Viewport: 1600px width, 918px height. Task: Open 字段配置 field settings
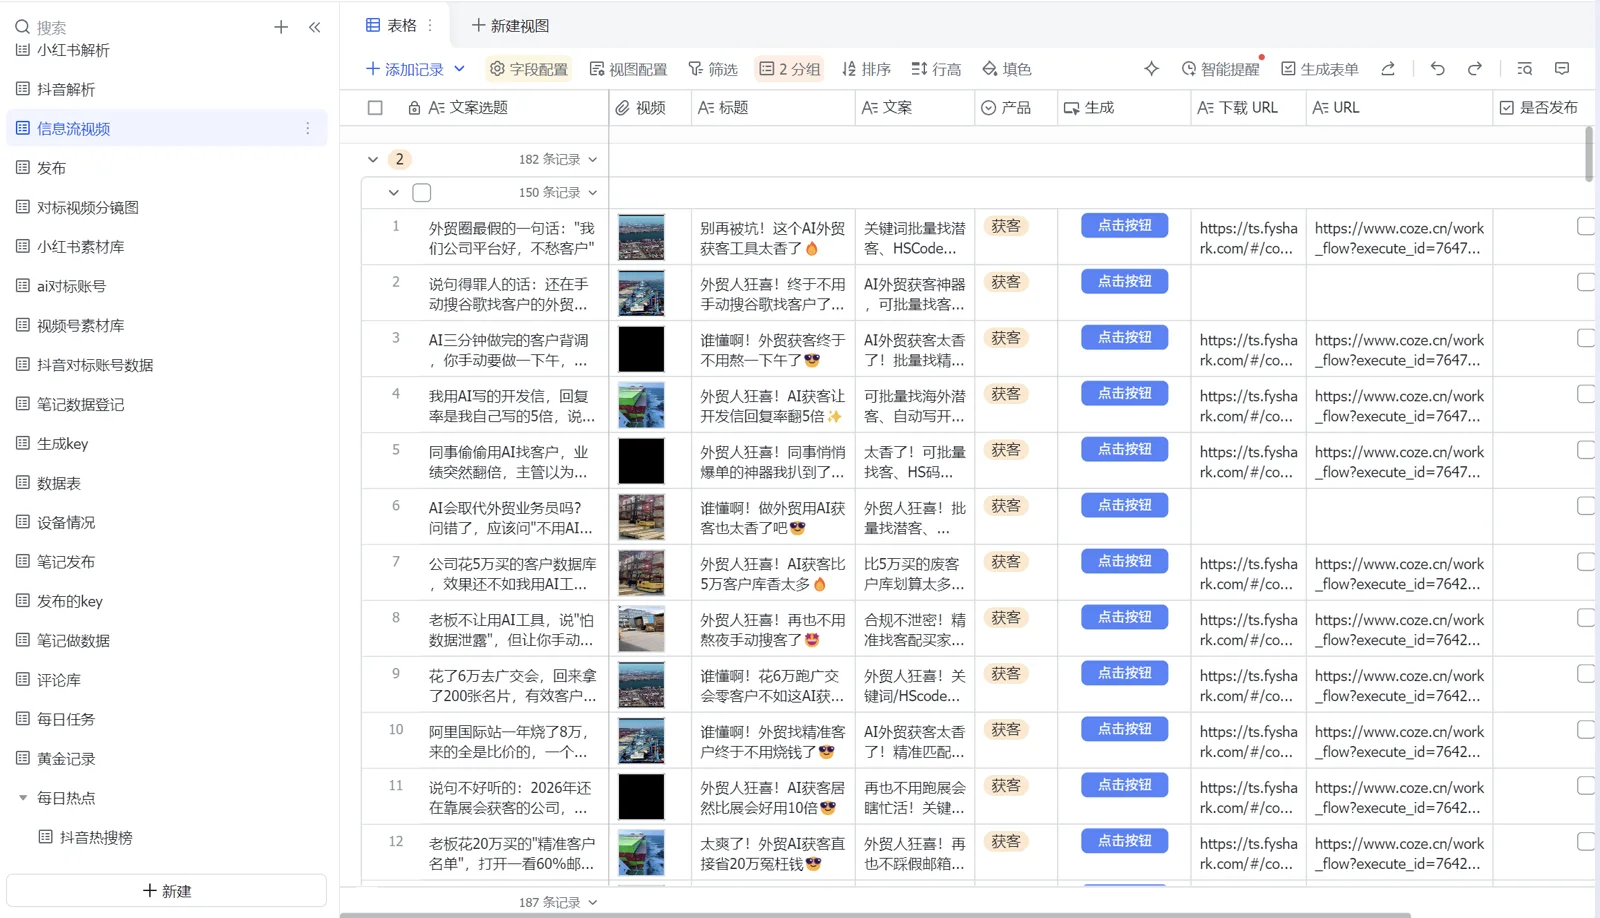pos(528,68)
